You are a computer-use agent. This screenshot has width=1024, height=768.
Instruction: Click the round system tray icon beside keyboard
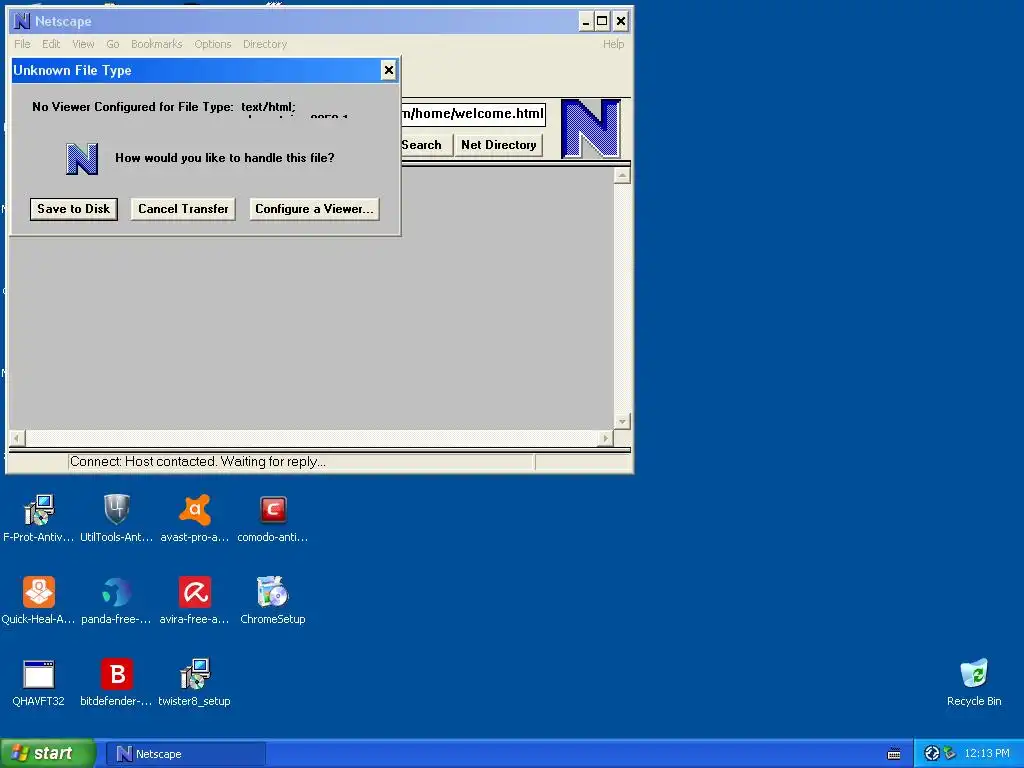932,754
